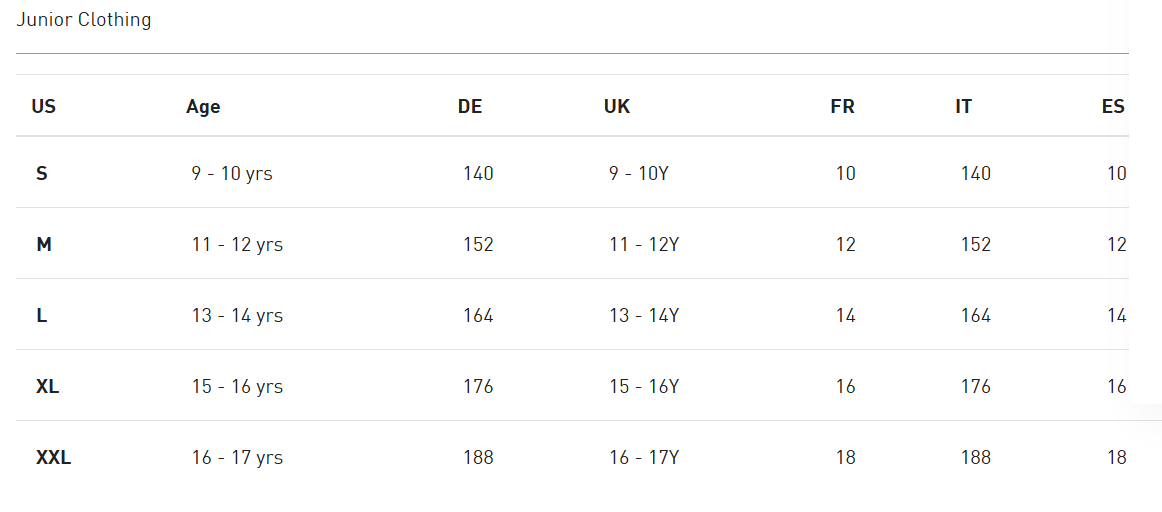Select the UK value 13 - 14Y

point(644,316)
